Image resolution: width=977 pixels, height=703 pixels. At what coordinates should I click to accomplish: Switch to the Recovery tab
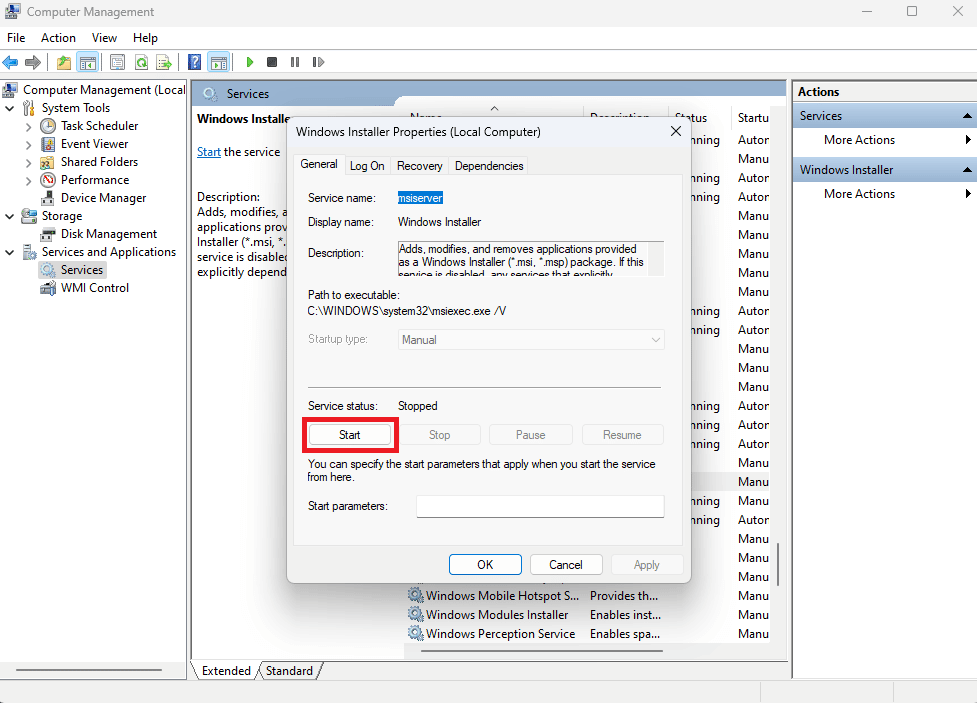(420, 166)
